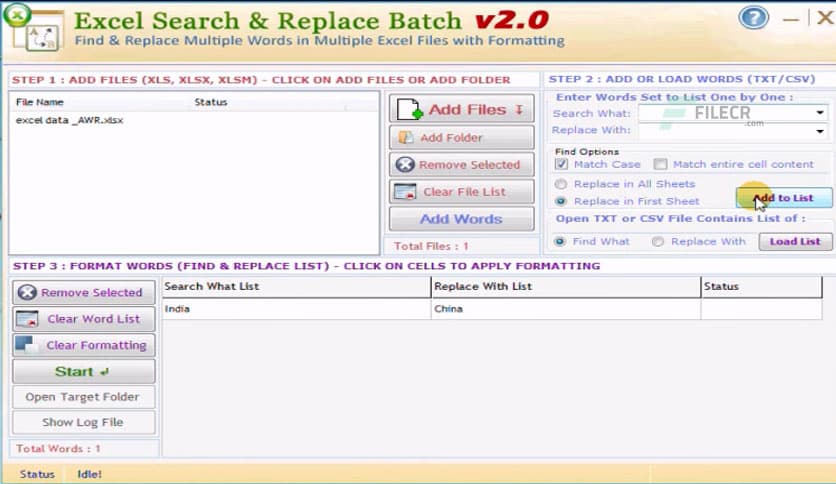Select Replace in All Sheets option

(560, 184)
